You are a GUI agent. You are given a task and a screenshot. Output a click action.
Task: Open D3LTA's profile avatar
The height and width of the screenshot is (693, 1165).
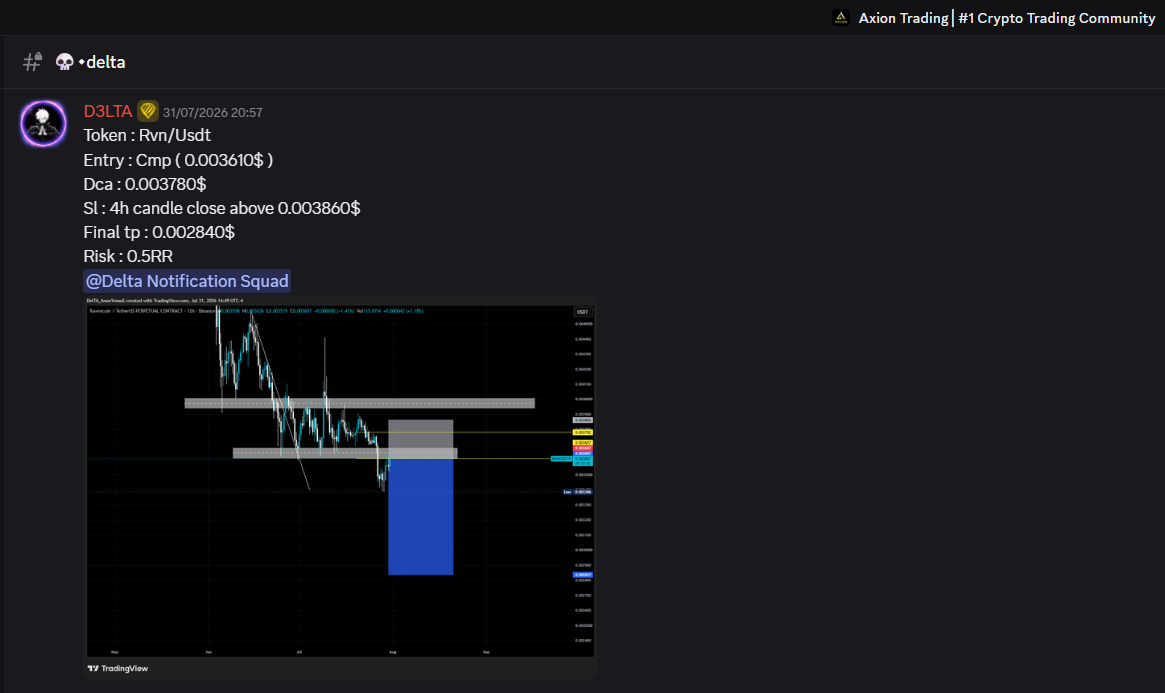43,123
